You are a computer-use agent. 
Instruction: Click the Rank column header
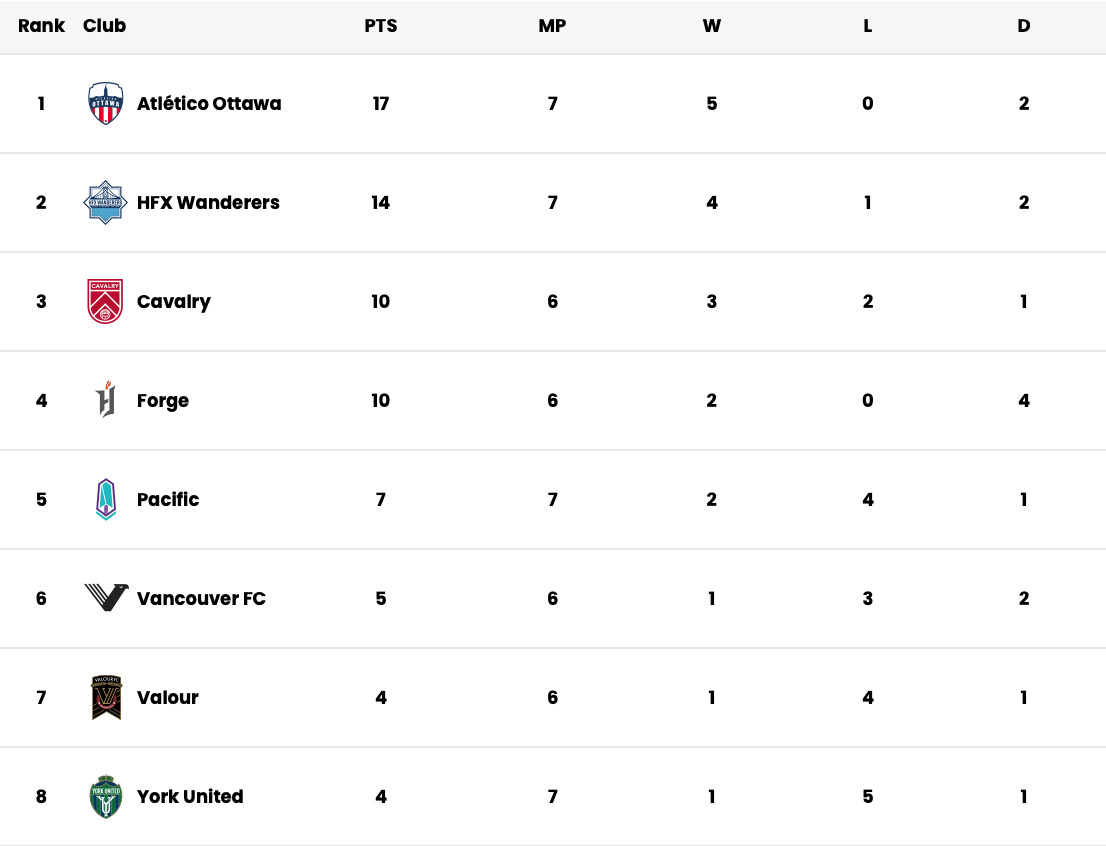point(41,26)
